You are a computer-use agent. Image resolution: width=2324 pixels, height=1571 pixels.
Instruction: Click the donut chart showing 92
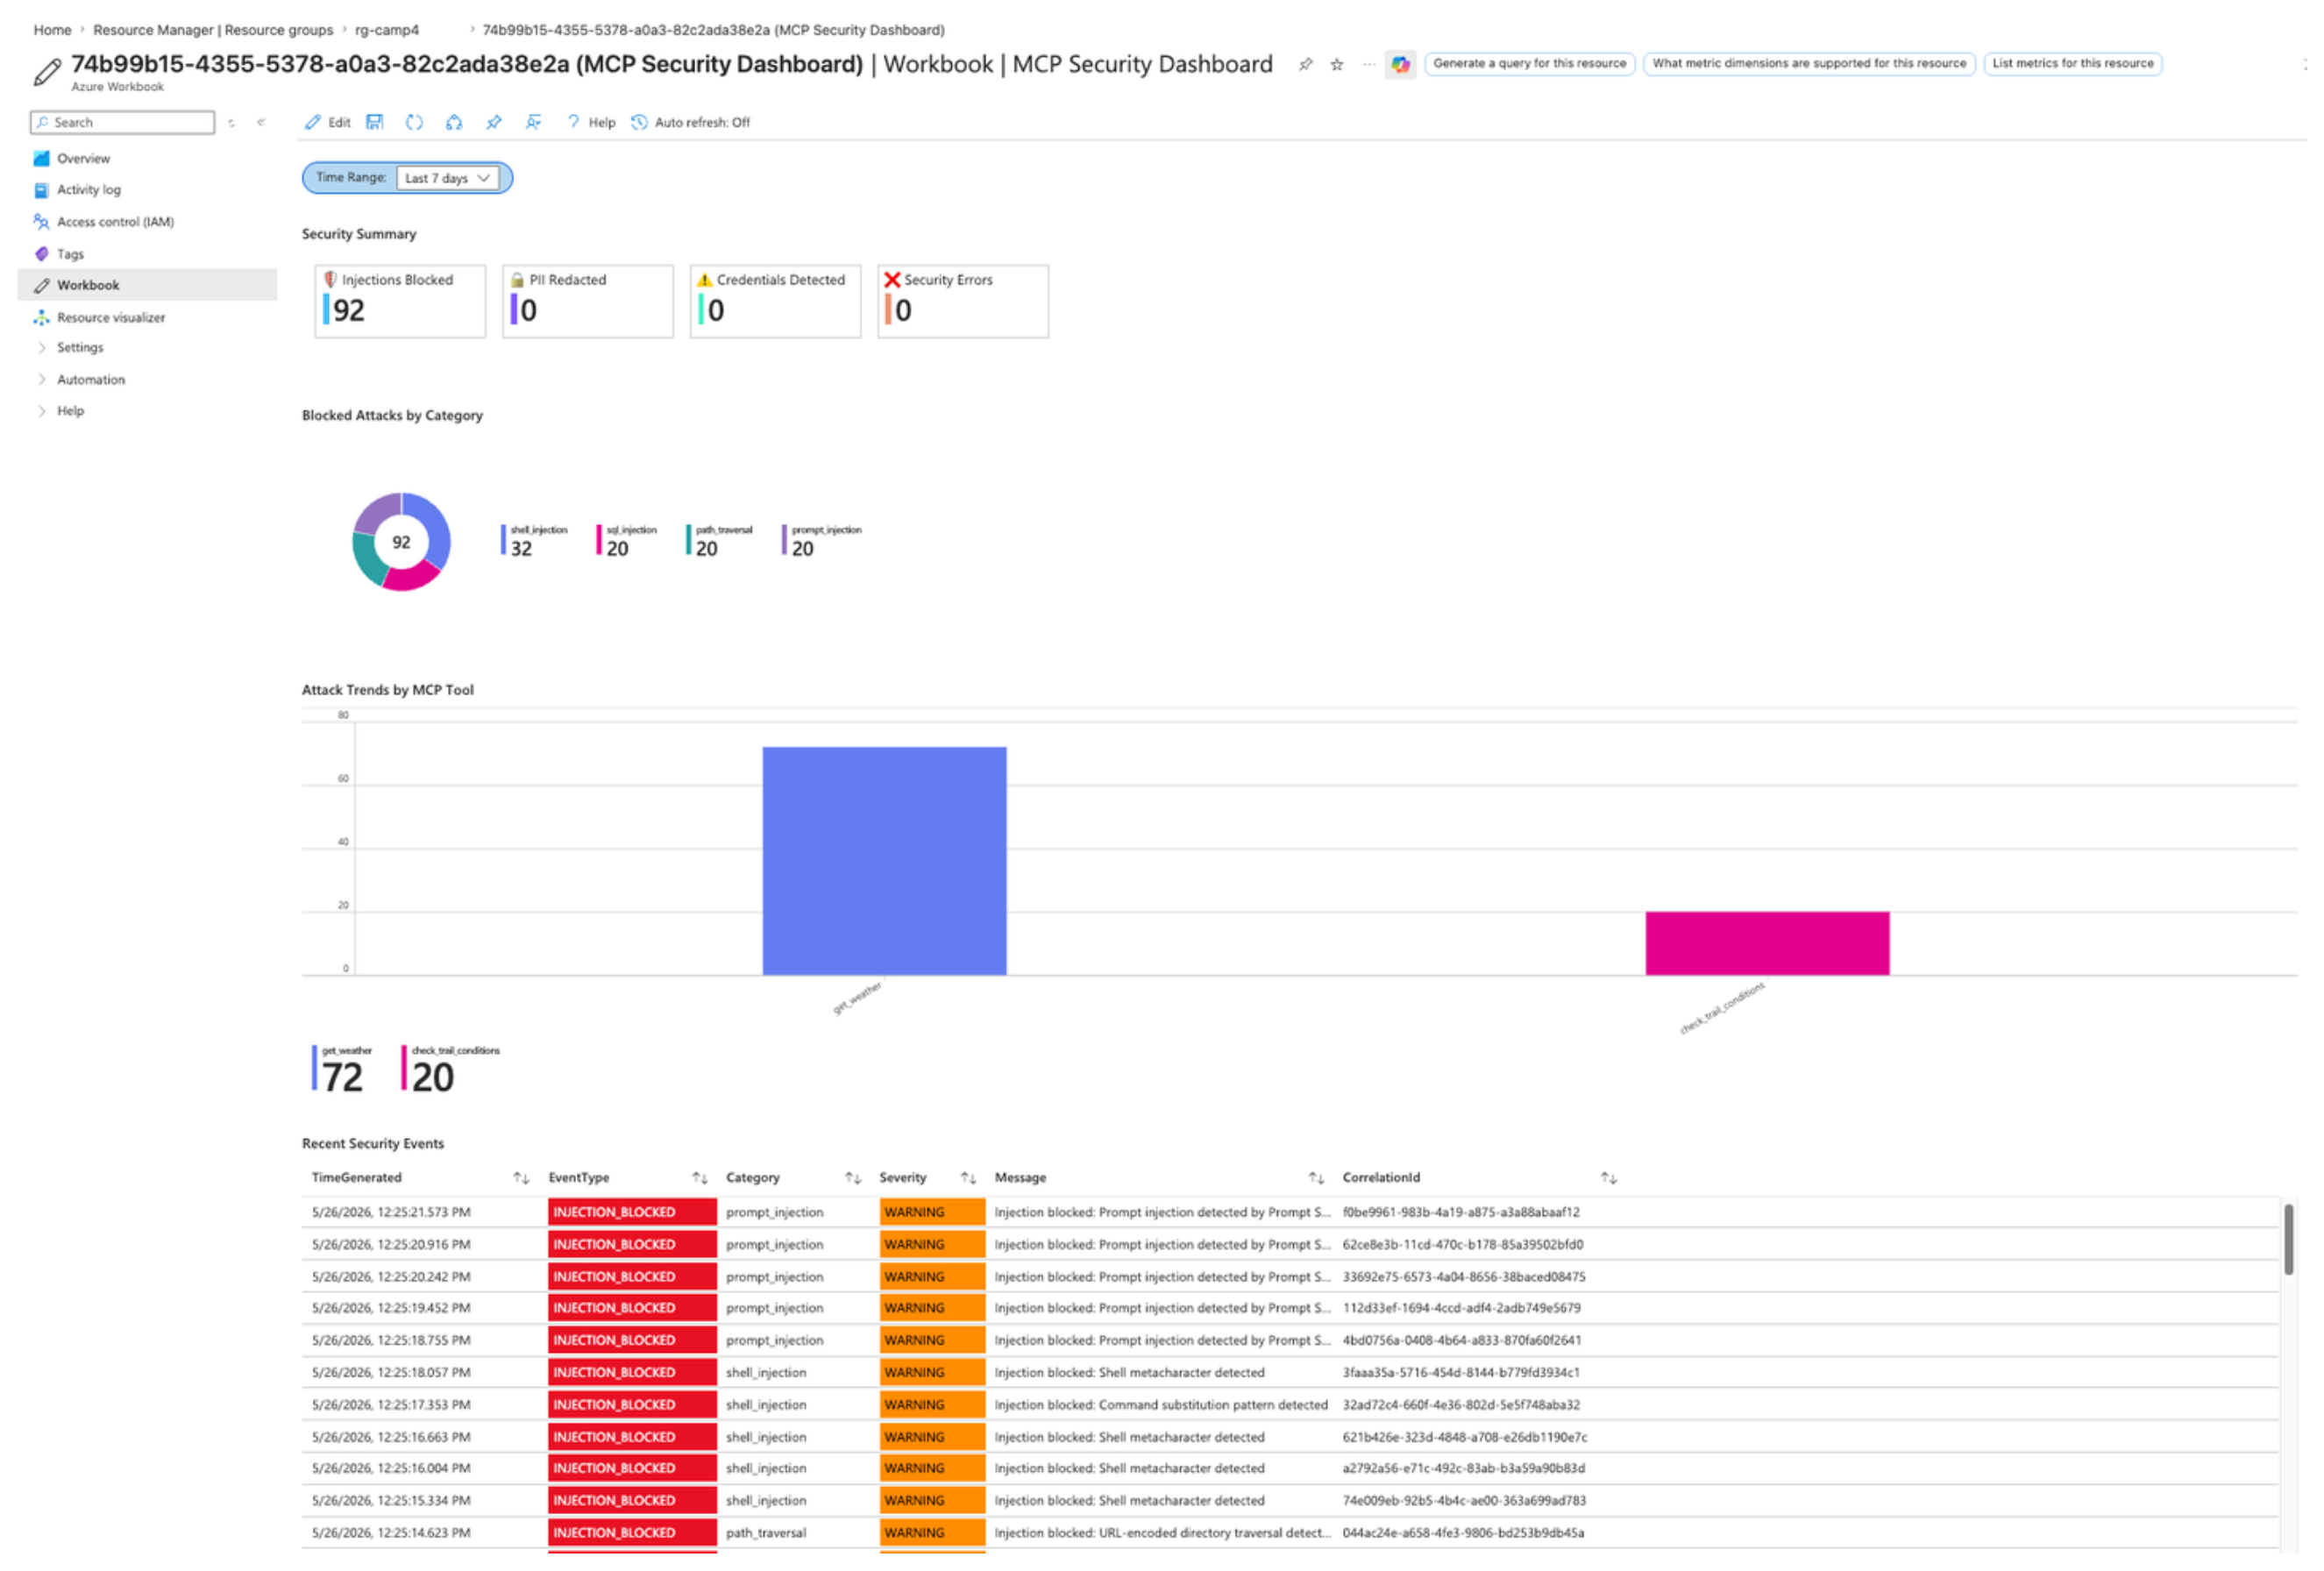tap(401, 541)
